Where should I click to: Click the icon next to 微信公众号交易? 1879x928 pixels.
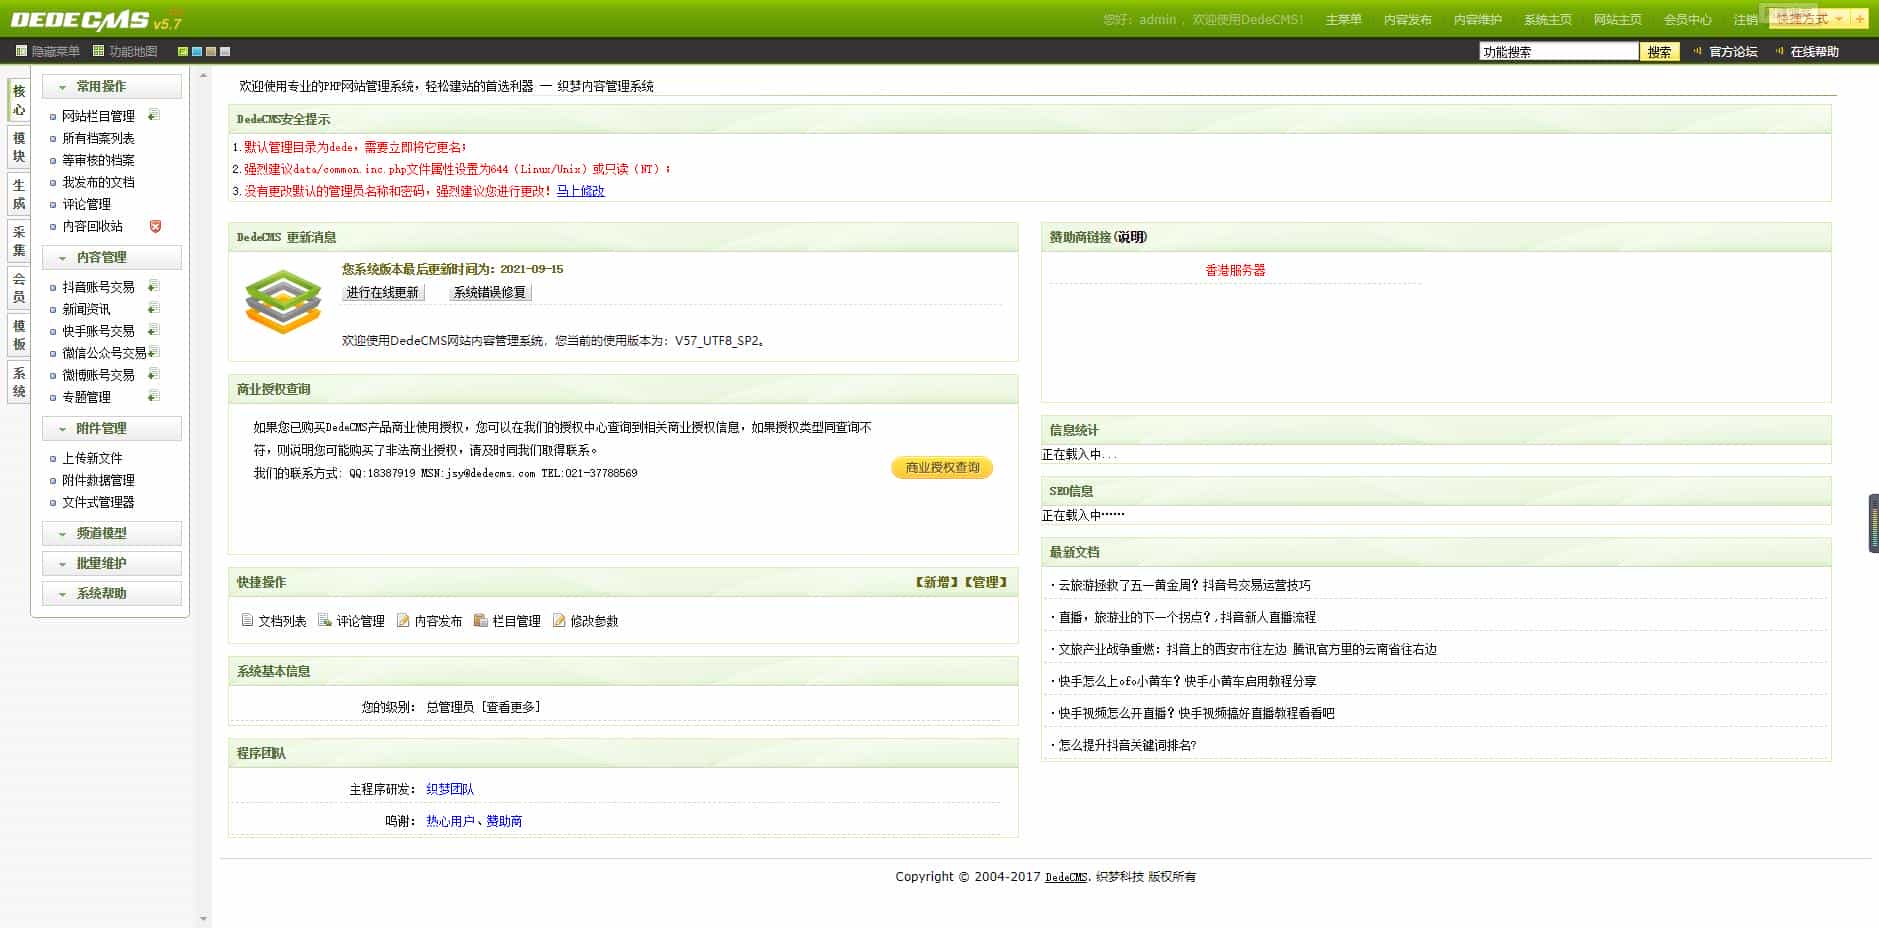(x=154, y=352)
